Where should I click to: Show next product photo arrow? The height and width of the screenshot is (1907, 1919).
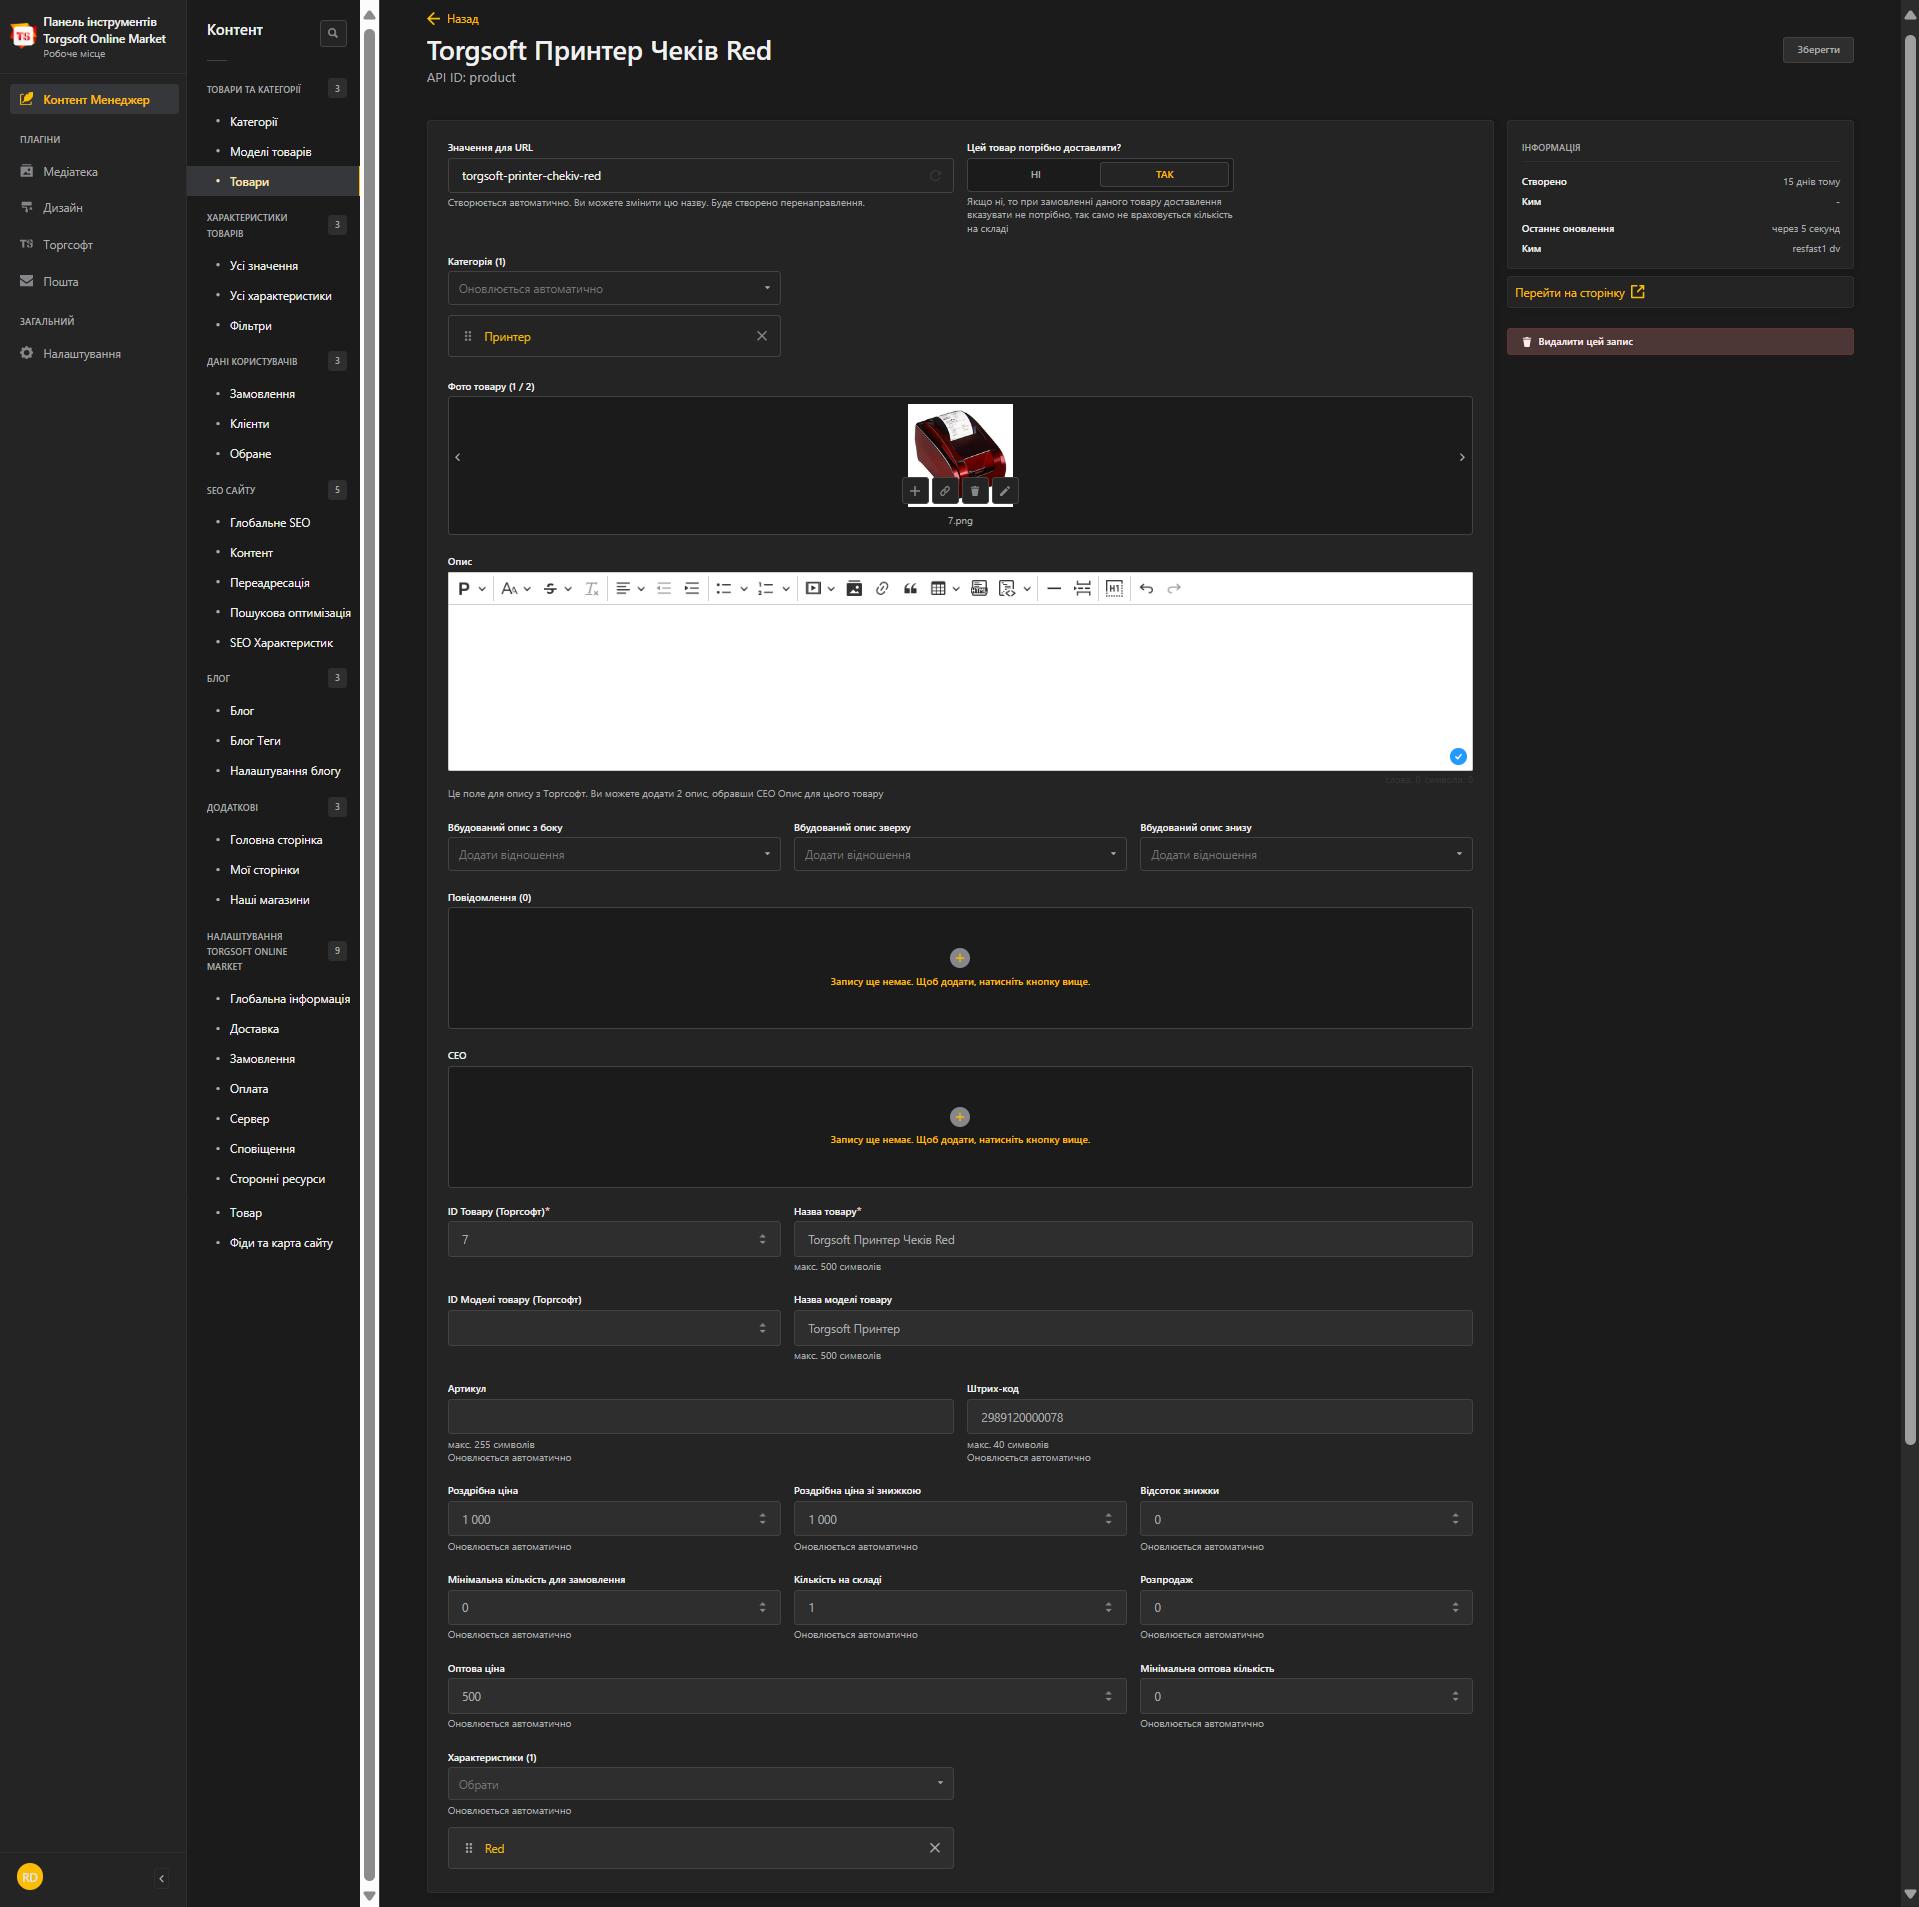pos(1462,457)
